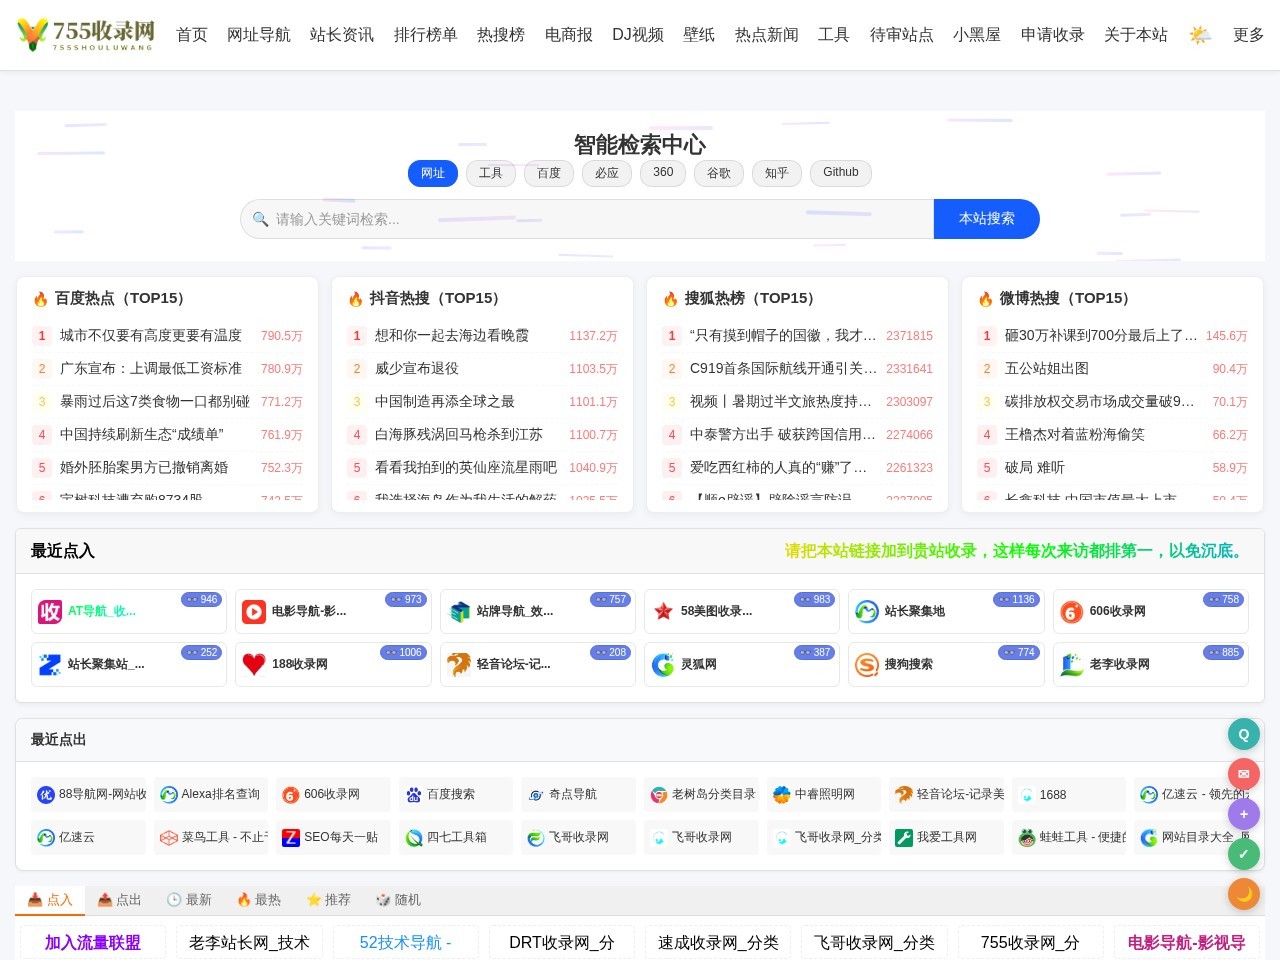This screenshot has height=960, width=1280.
Task: Open 网址导航 menu item
Action: pos(259,35)
